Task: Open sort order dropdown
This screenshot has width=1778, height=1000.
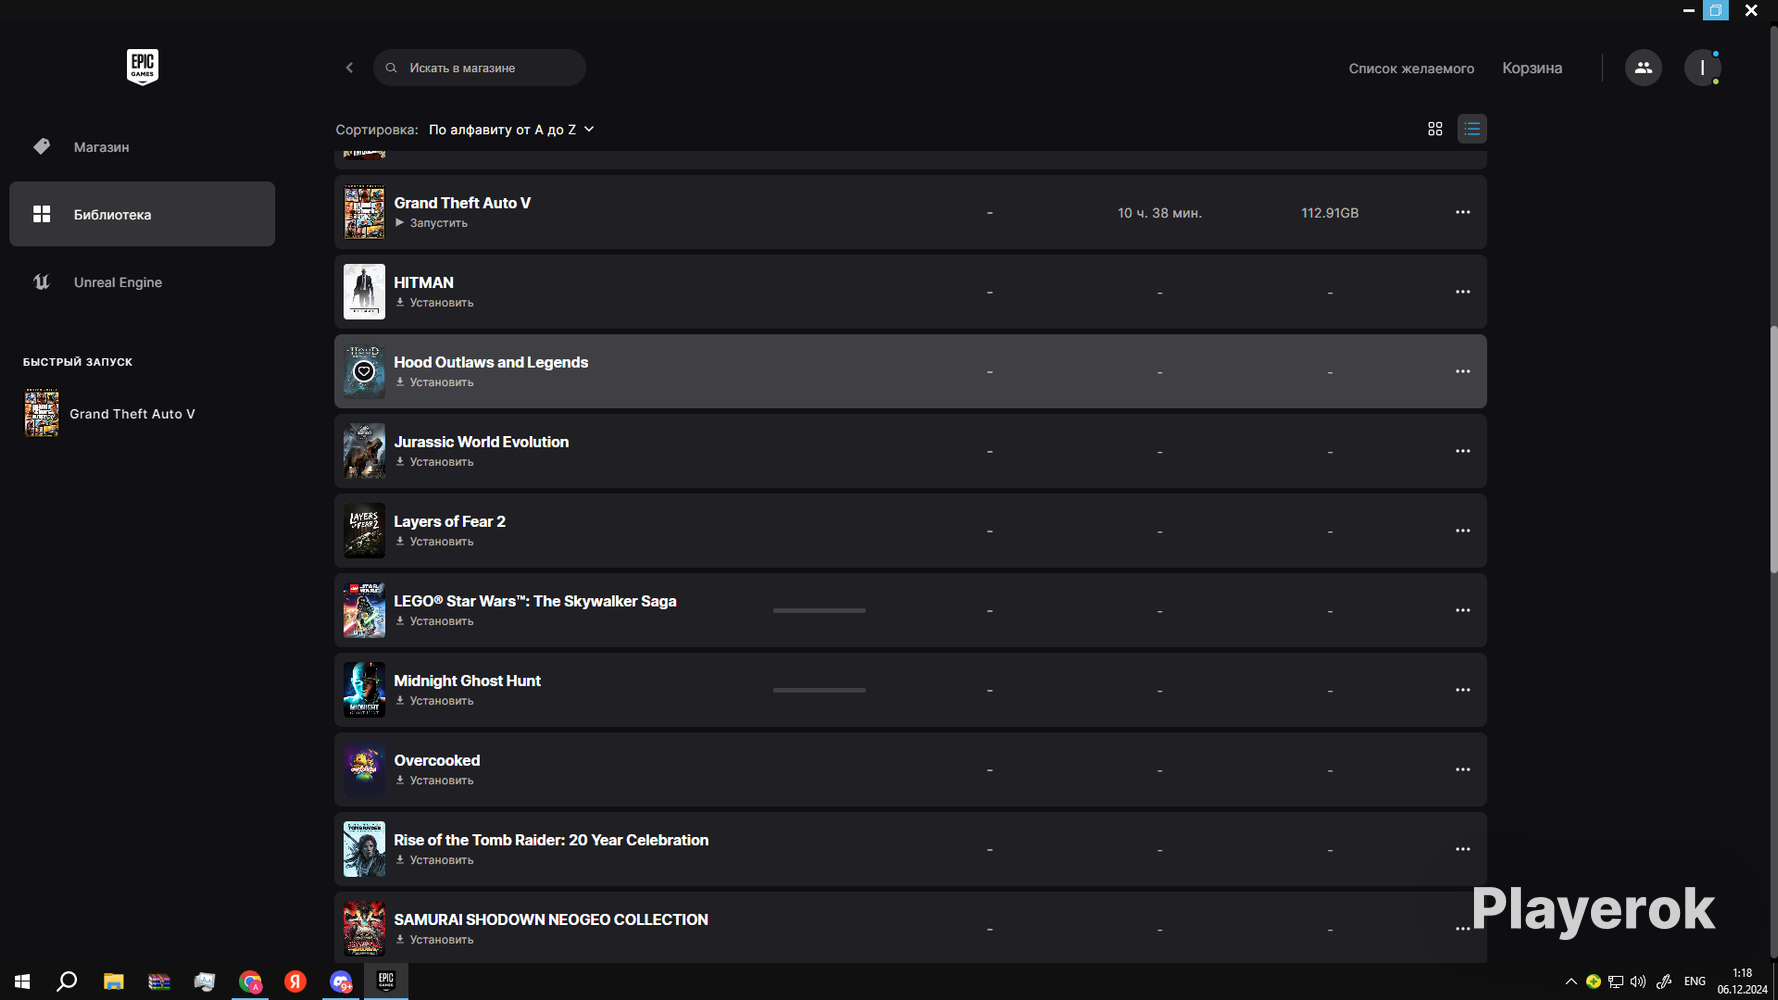Action: click(512, 129)
